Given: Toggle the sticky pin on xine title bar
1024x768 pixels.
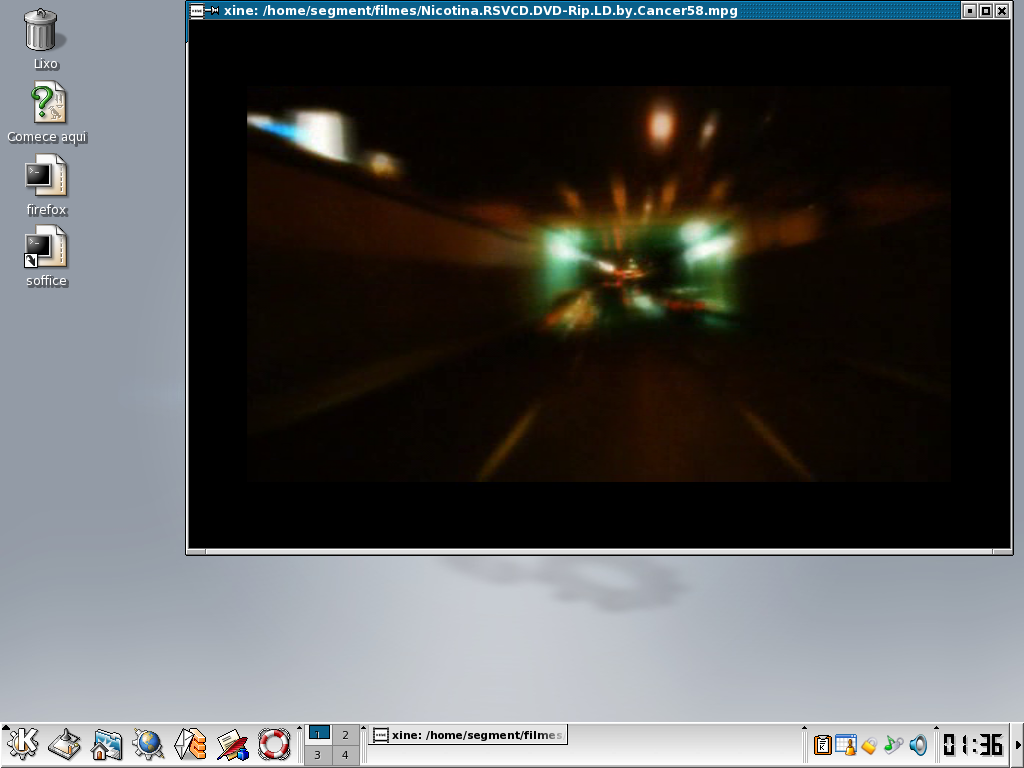Looking at the screenshot, I should coord(212,10).
